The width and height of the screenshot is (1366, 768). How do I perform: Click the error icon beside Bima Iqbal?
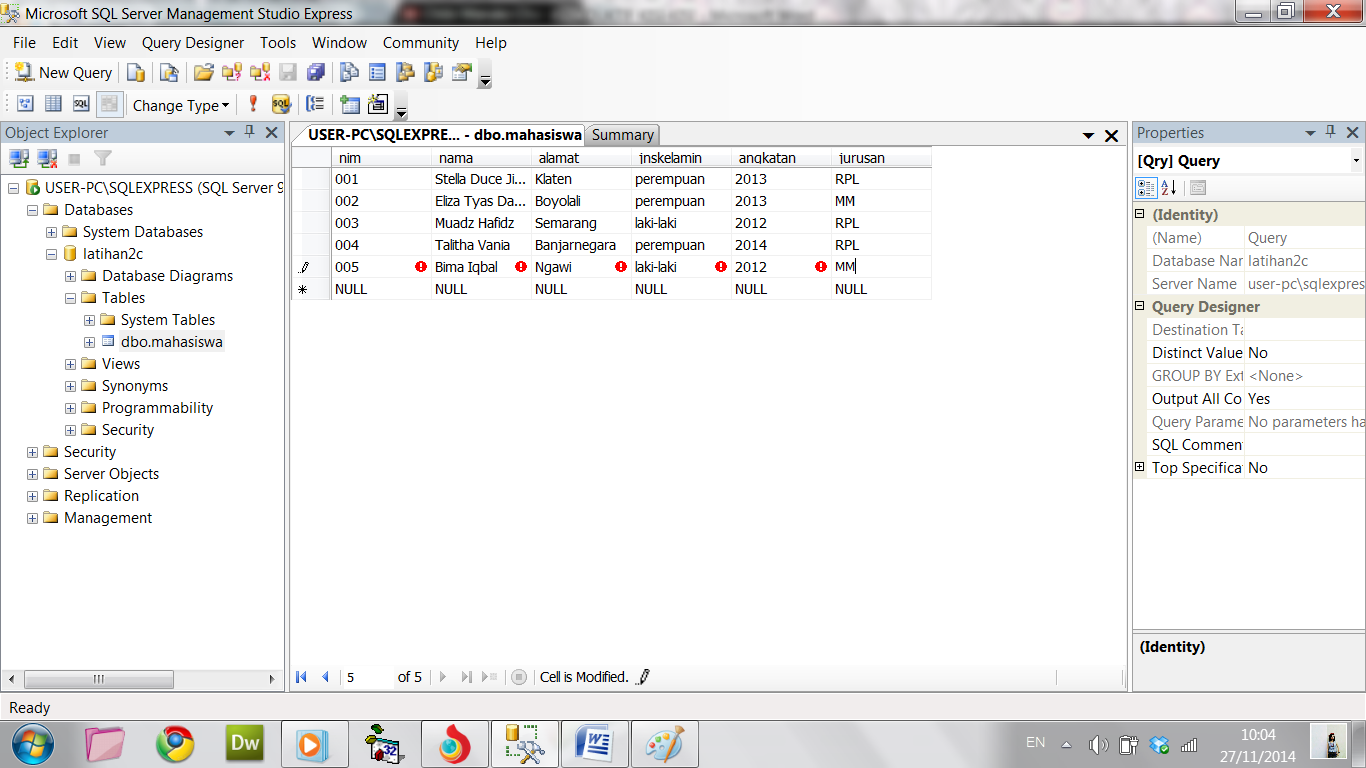(x=521, y=267)
